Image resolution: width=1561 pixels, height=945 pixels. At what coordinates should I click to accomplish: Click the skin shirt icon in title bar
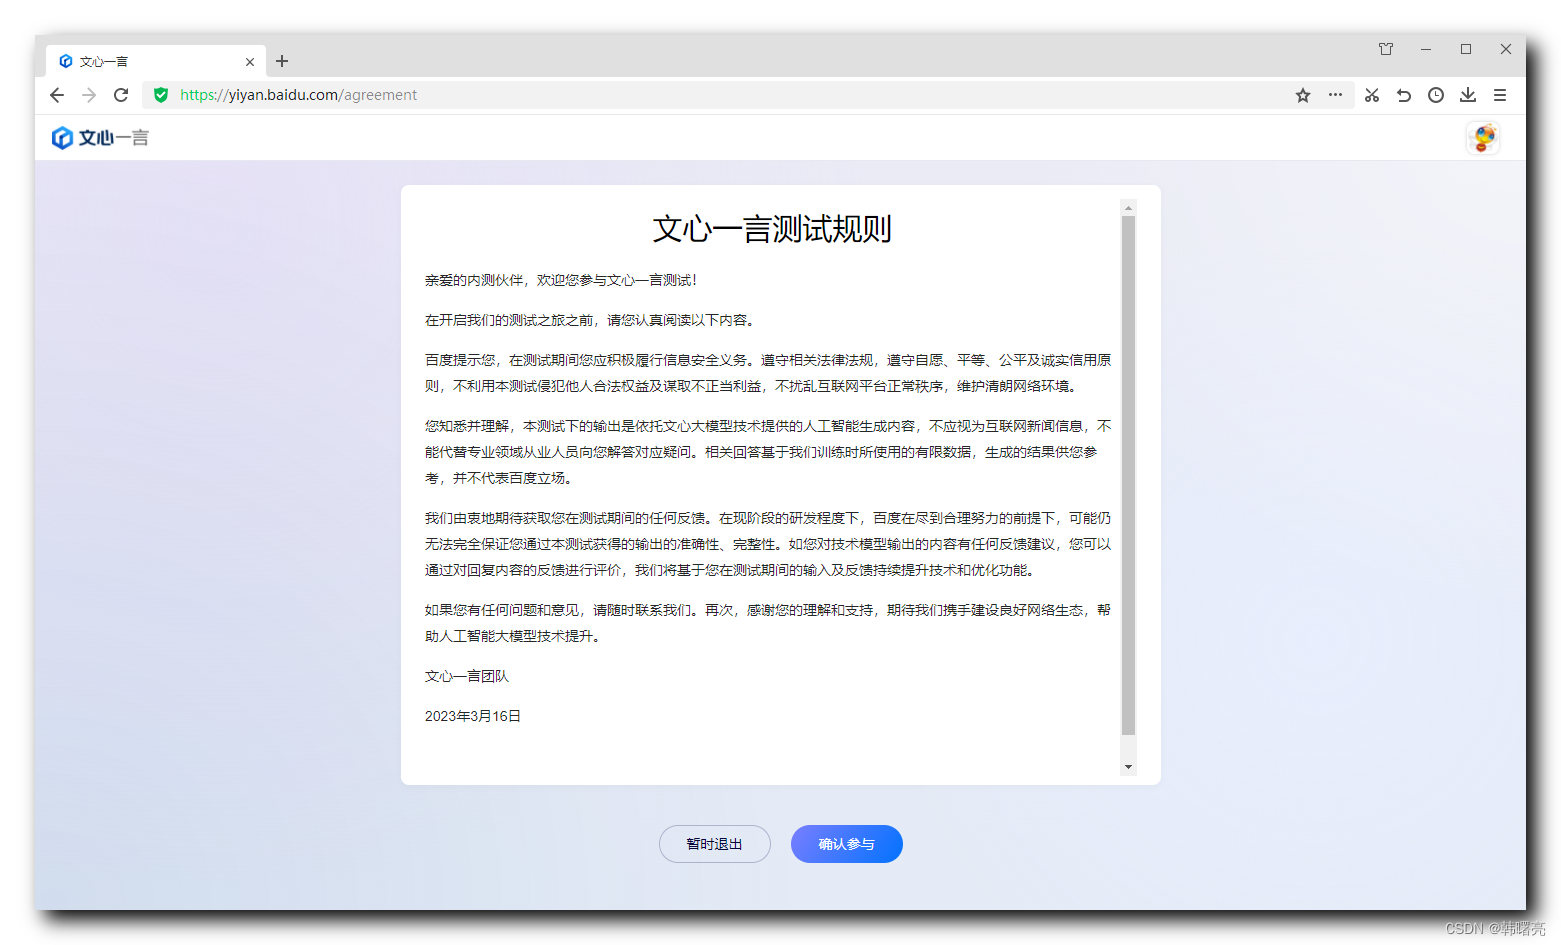click(x=1386, y=49)
